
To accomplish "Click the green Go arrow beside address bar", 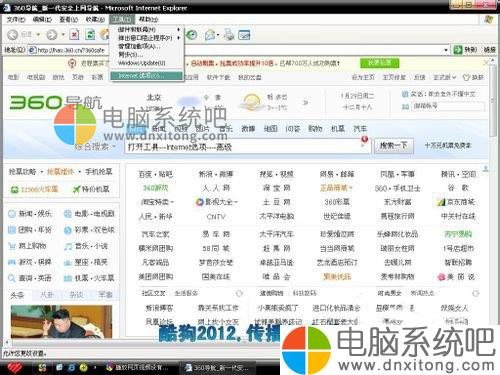I will pyautogui.click(x=457, y=50).
